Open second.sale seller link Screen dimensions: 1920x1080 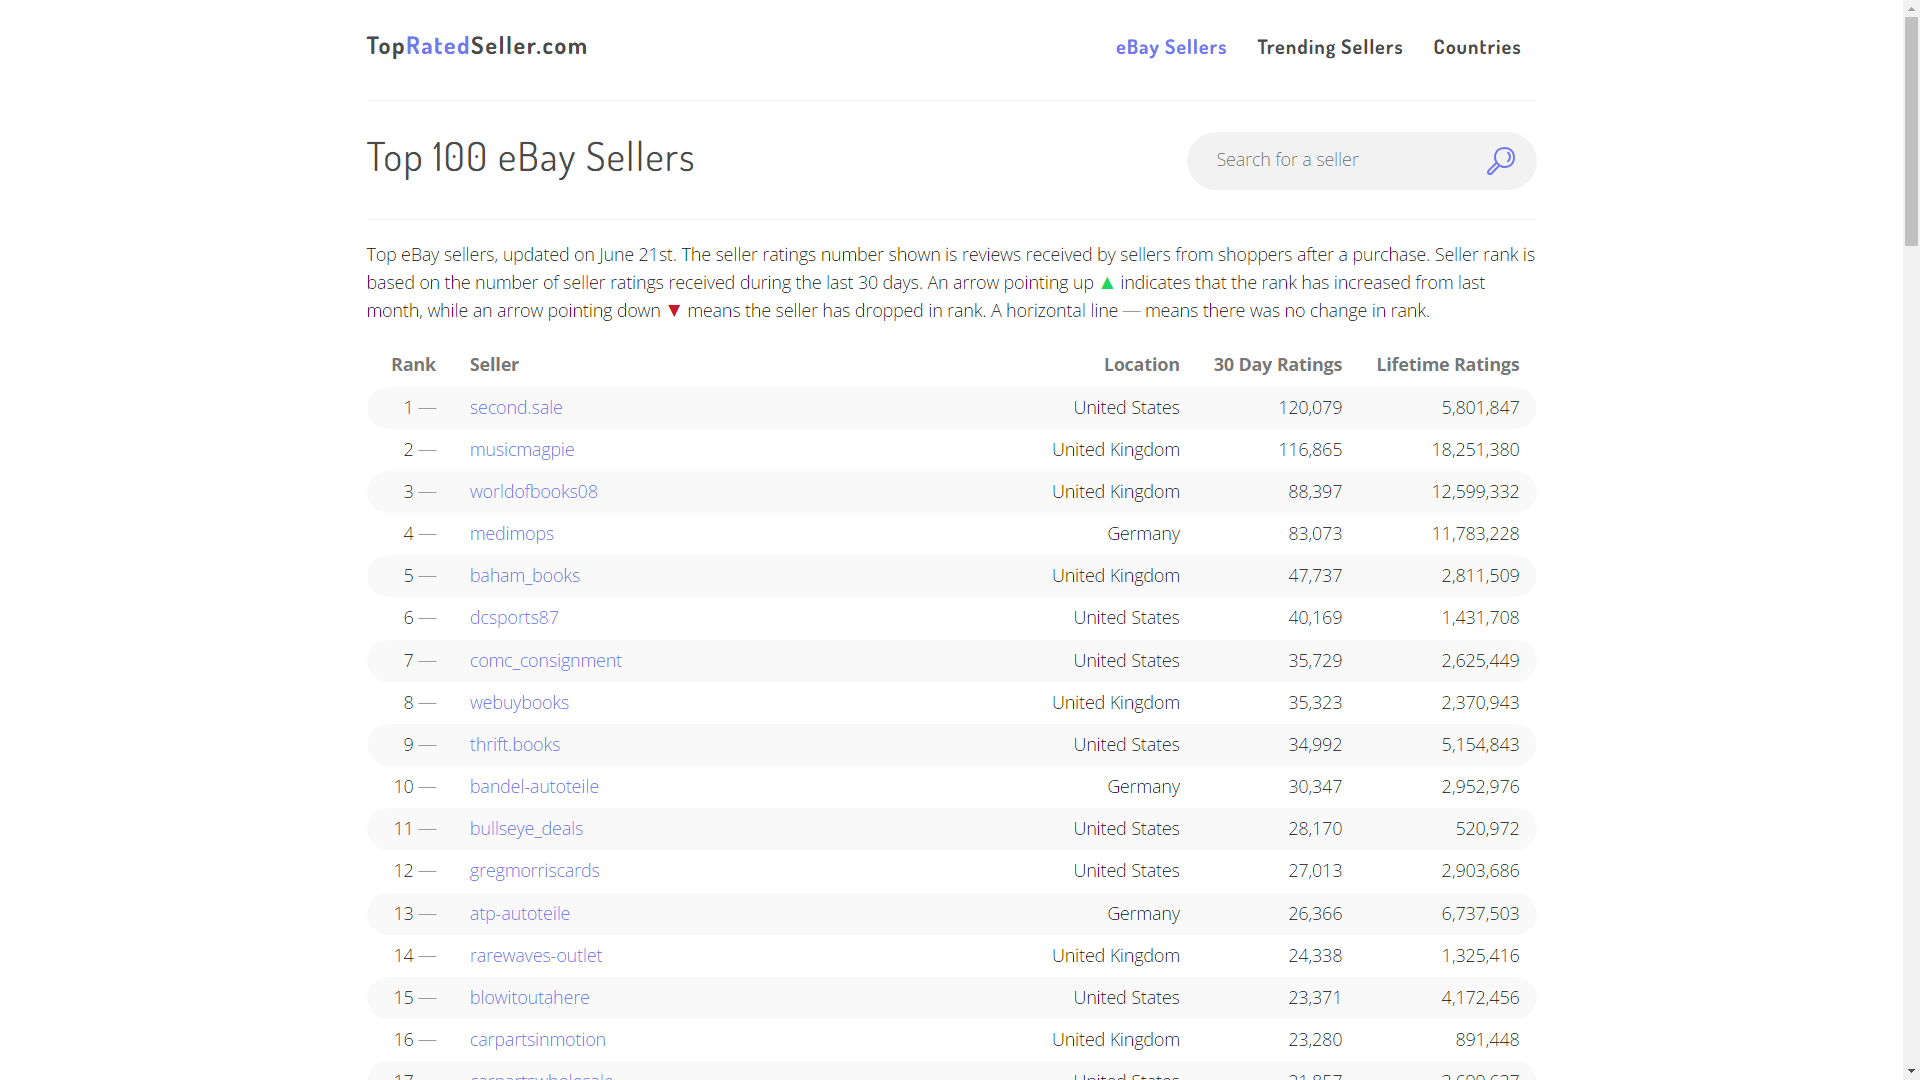pyautogui.click(x=516, y=408)
